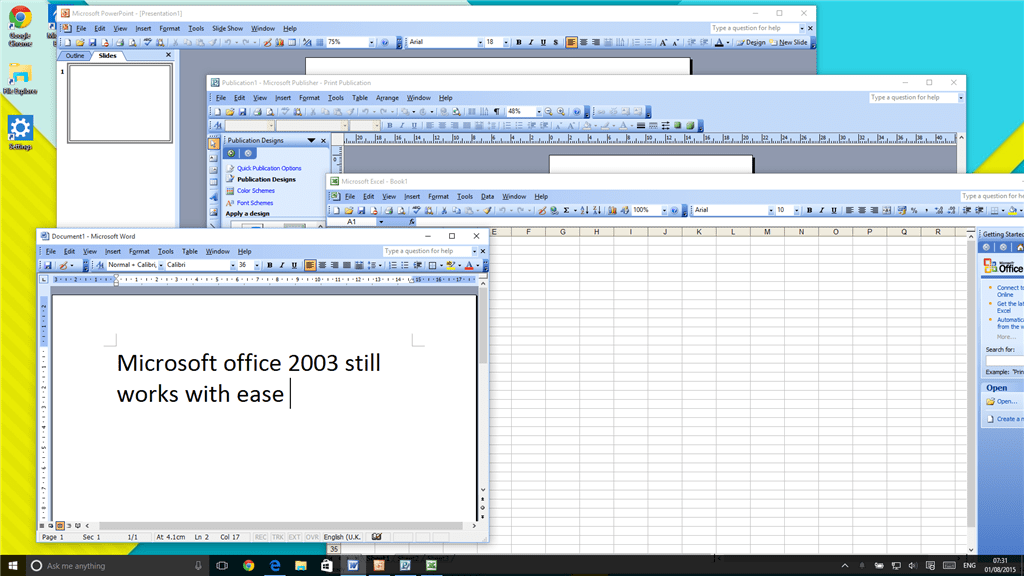Screen dimensions: 1024x576
Task: Toggle Underline in the Word formatting toolbar
Action: tap(295, 265)
